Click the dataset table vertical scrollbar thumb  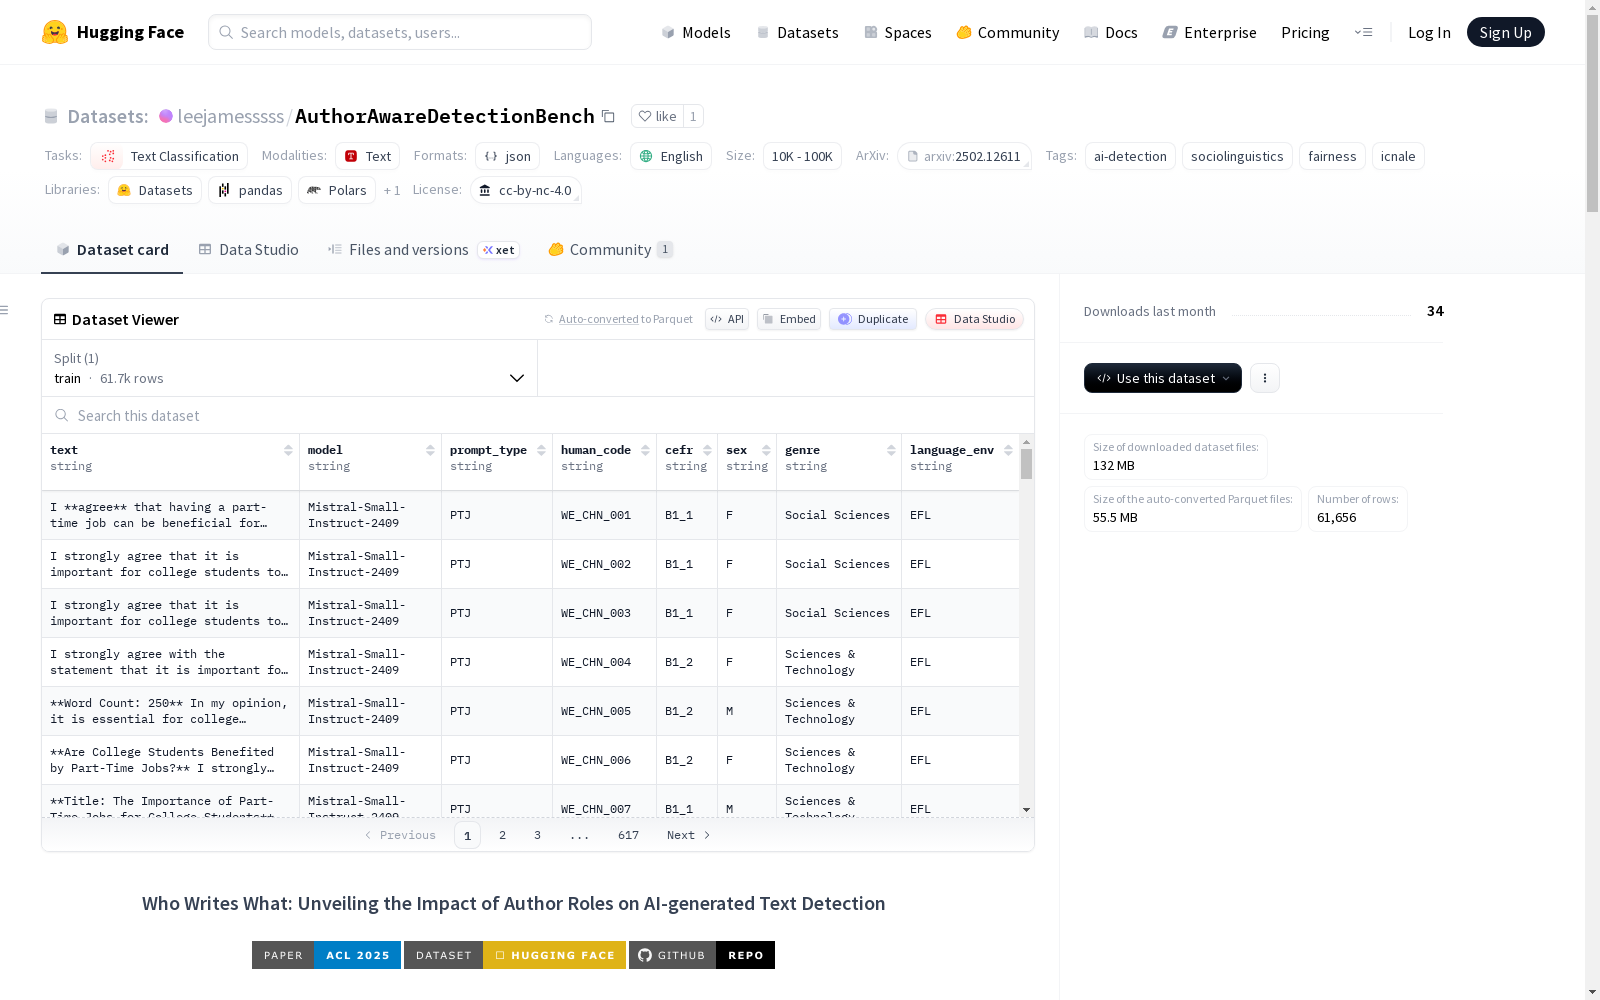(x=1026, y=464)
